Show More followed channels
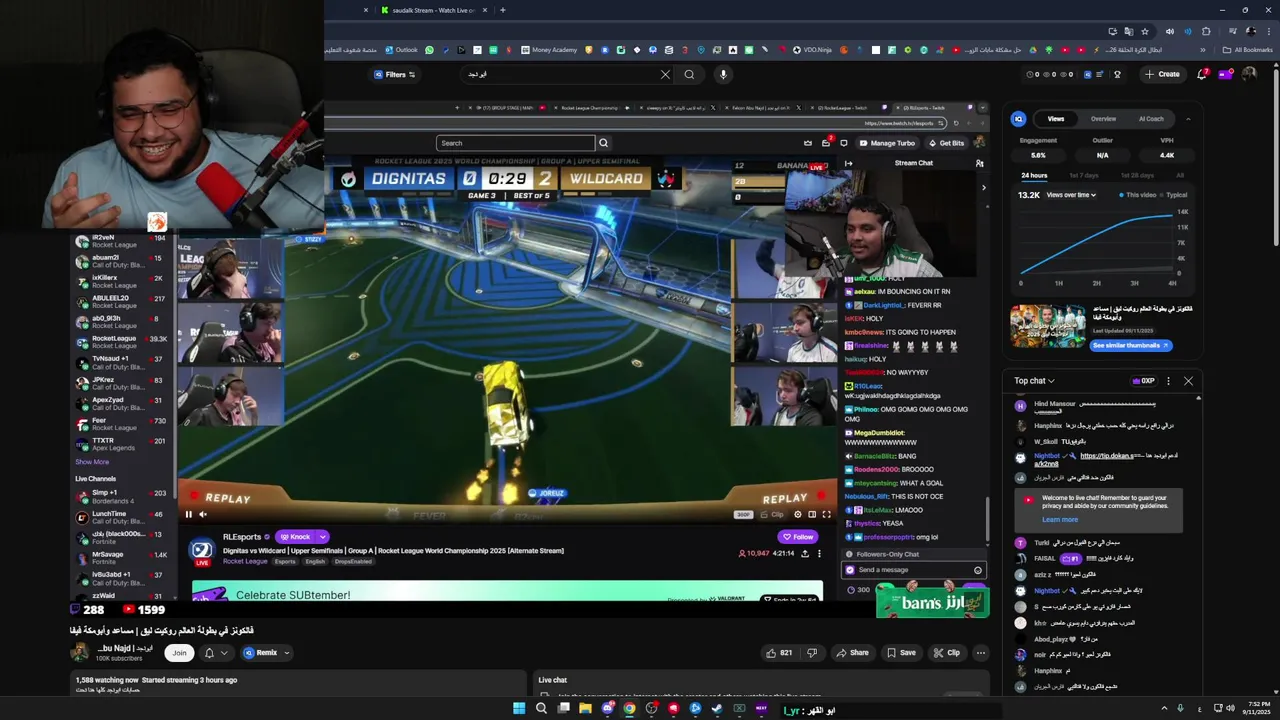 (92, 462)
